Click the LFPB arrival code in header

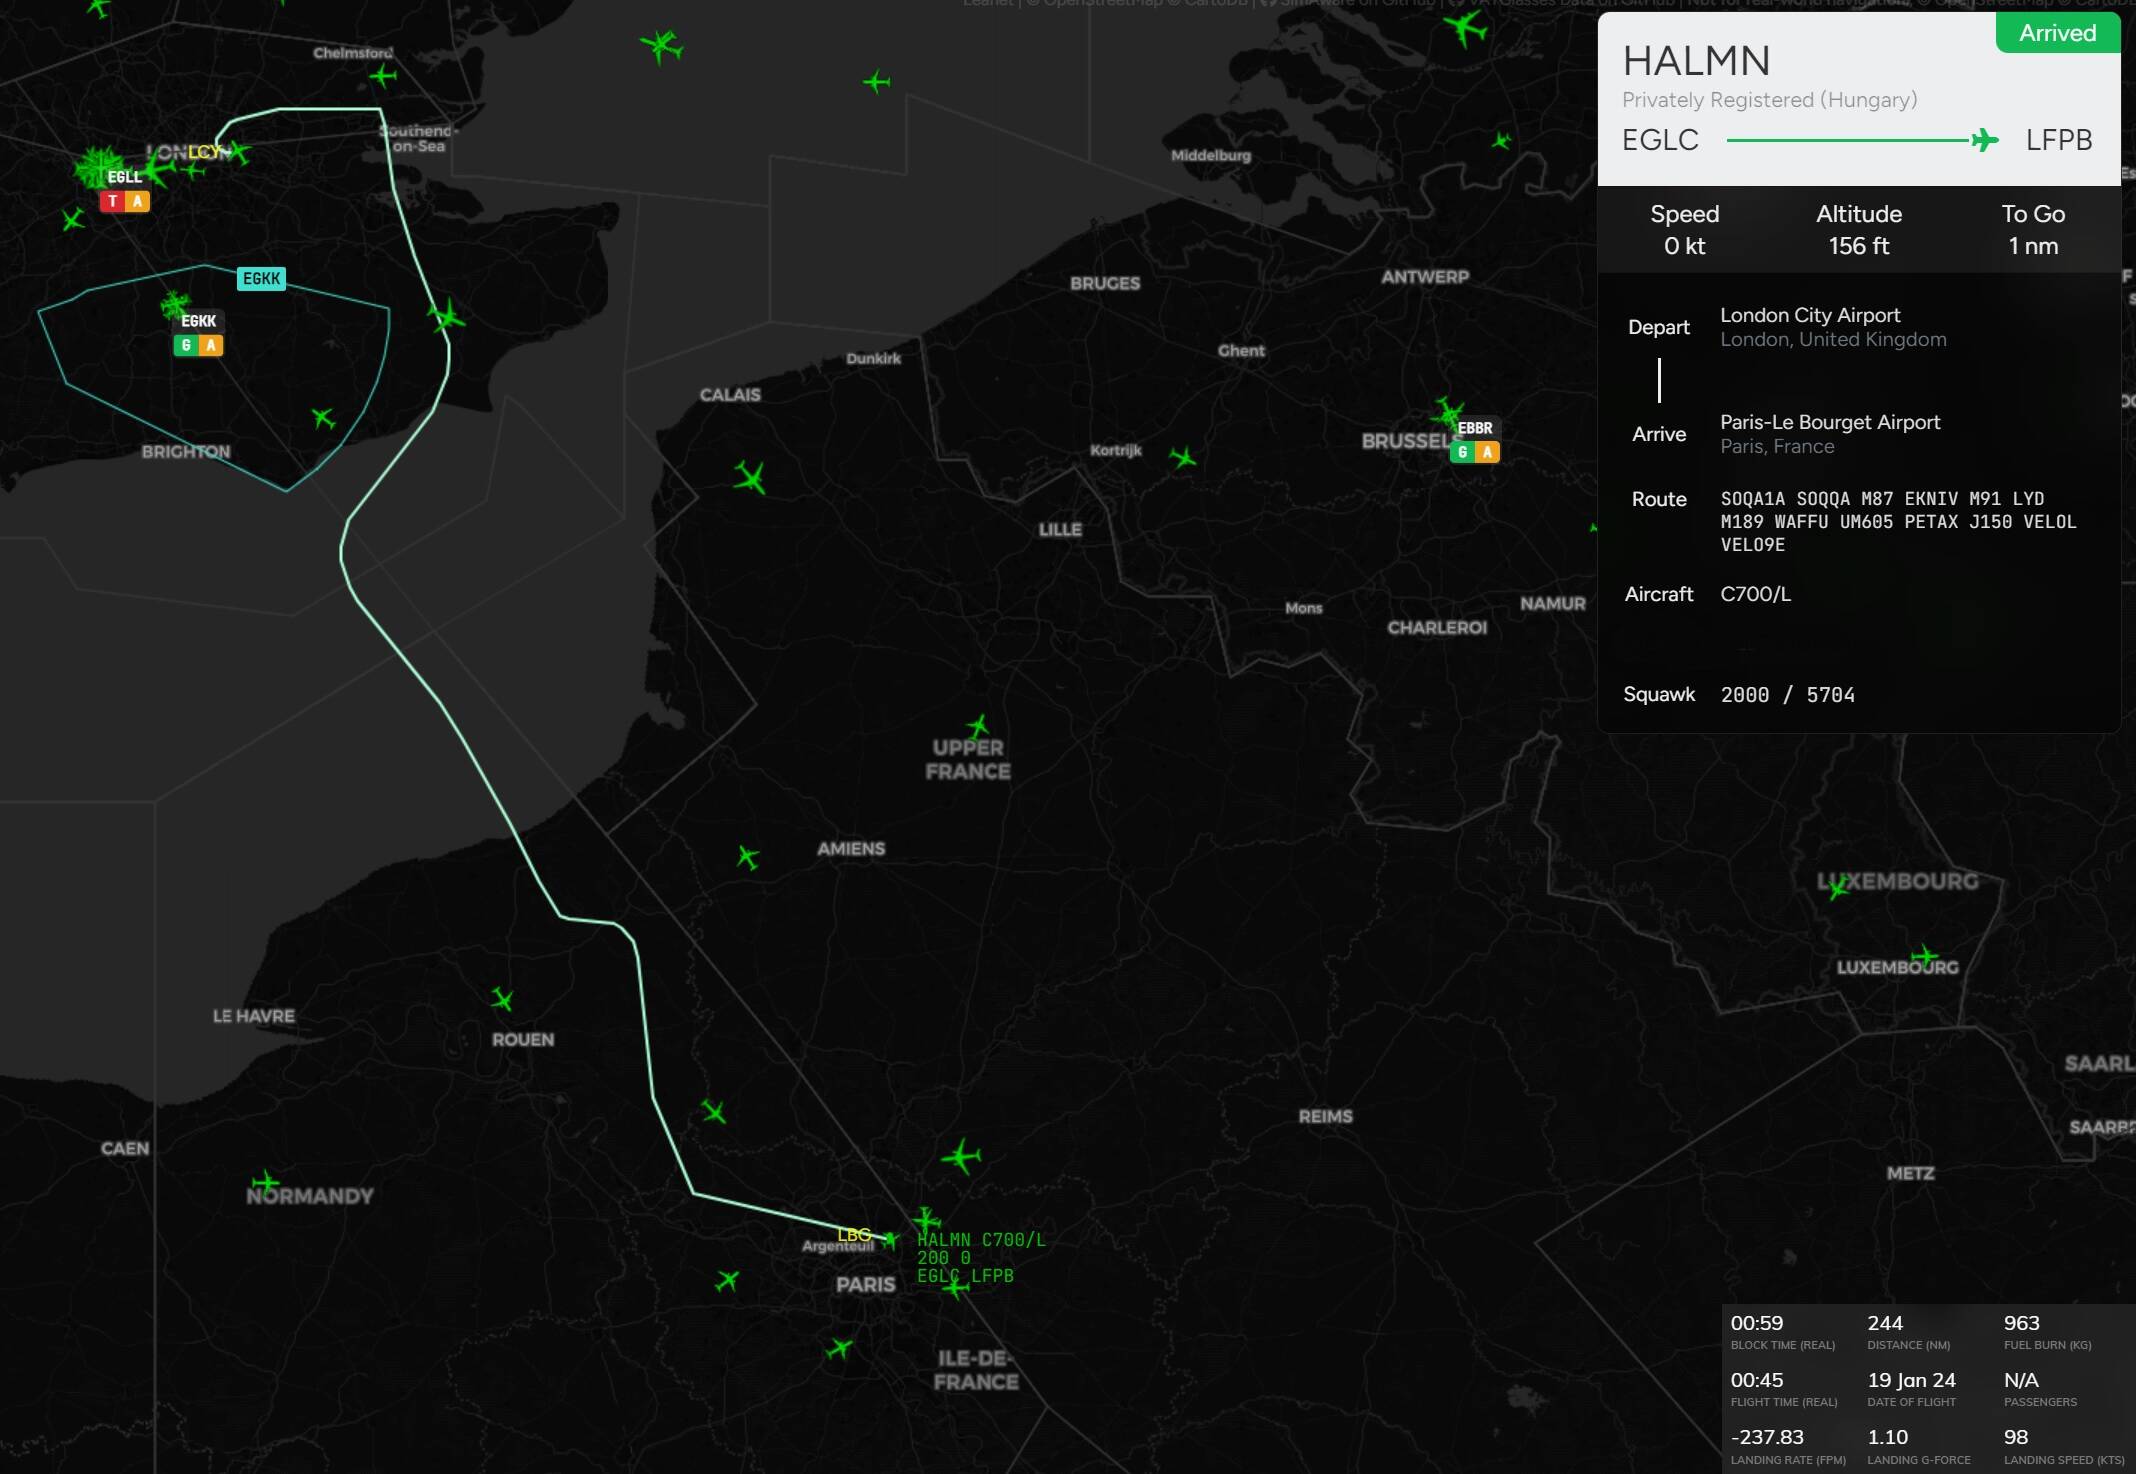(2058, 140)
